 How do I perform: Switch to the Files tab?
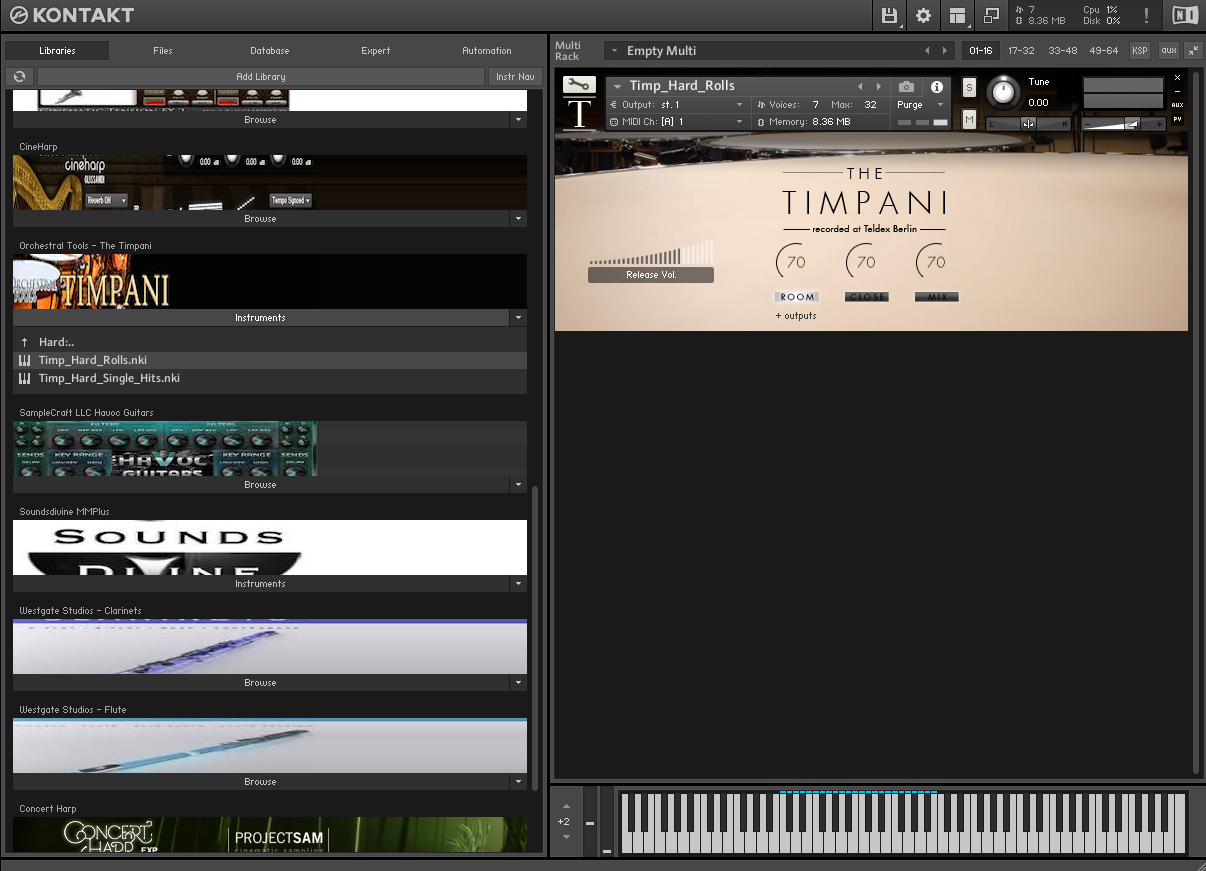click(x=163, y=50)
